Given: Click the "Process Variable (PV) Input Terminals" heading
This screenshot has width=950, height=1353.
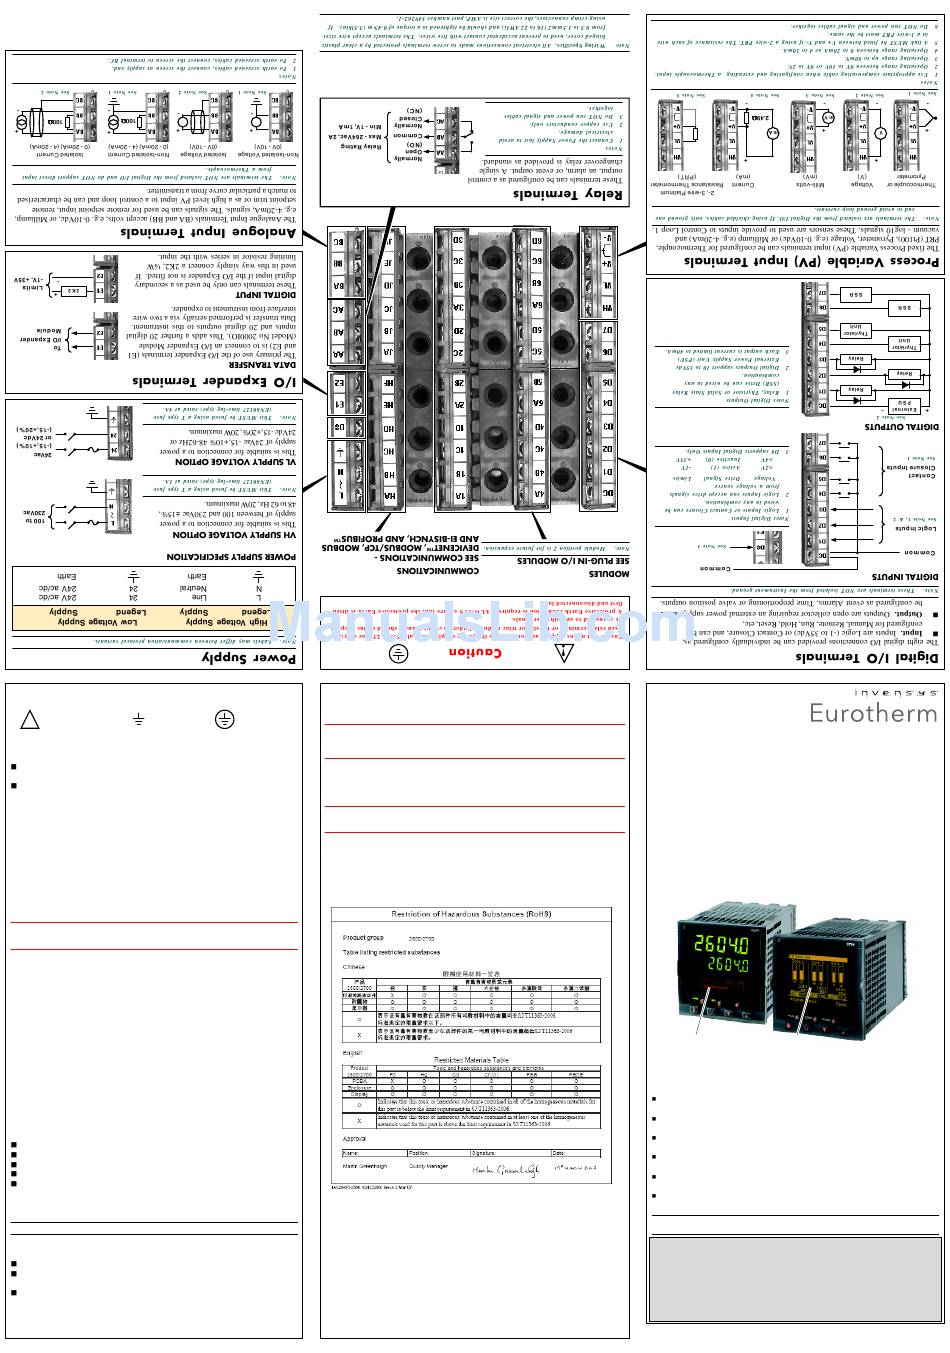Looking at the screenshot, I should [812, 260].
